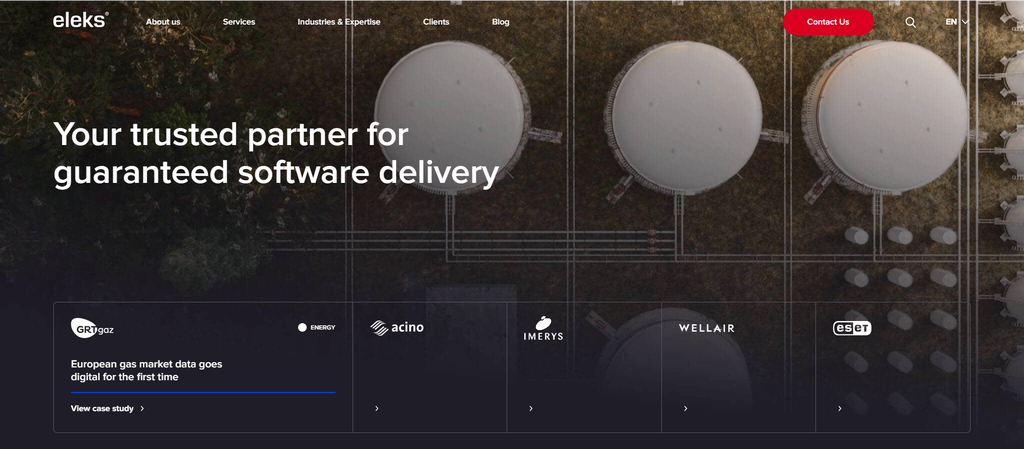The width and height of the screenshot is (1024, 449).
Task: Open Industries & Expertise menu
Action: (x=339, y=22)
